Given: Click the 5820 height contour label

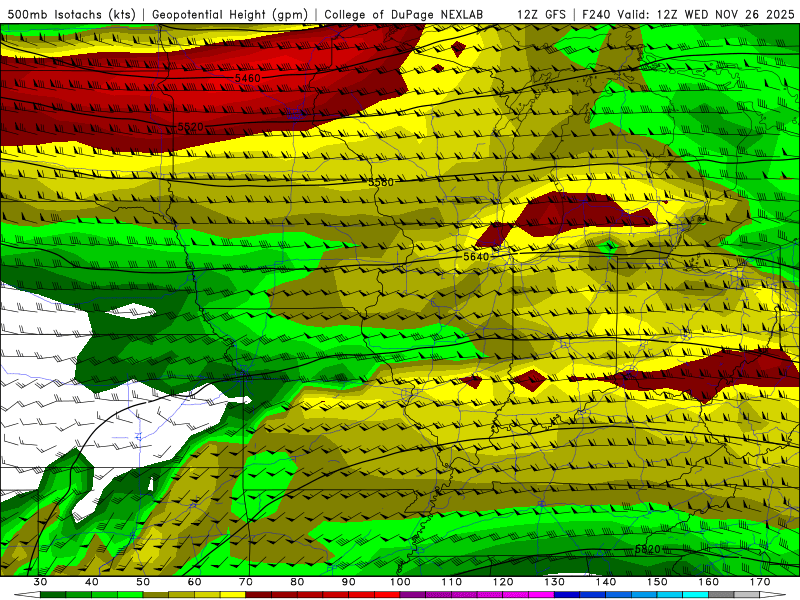Looking at the screenshot, I should pos(647,549).
